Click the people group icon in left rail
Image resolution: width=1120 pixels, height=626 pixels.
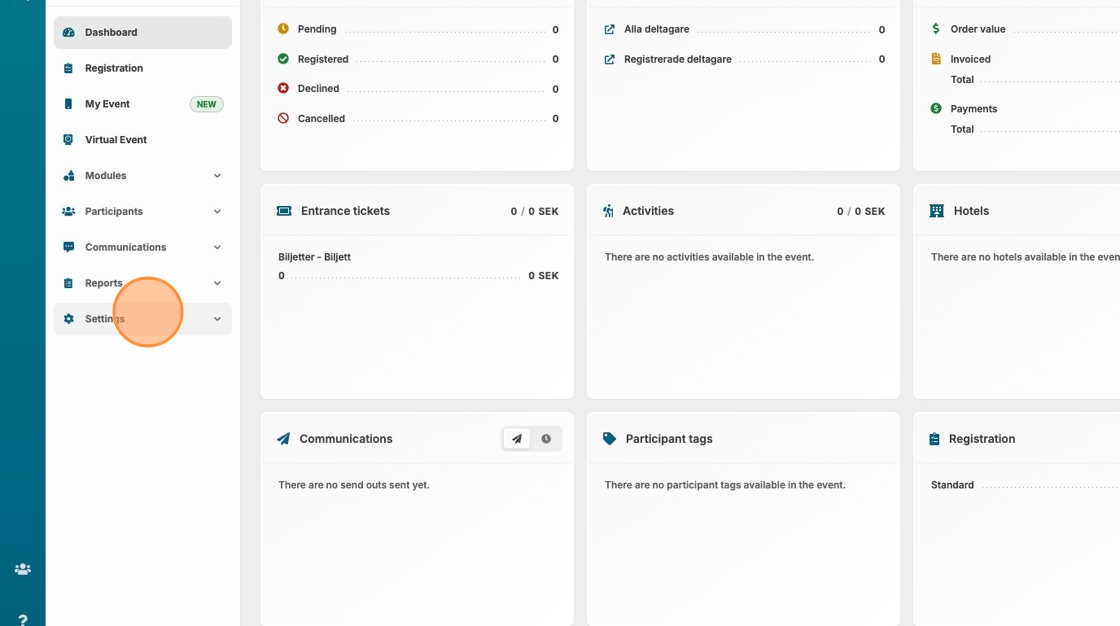tap(22, 569)
